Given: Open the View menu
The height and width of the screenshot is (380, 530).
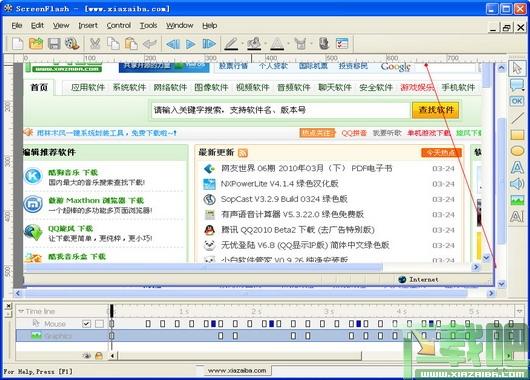Looking at the screenshot, I should click(61, 26).
